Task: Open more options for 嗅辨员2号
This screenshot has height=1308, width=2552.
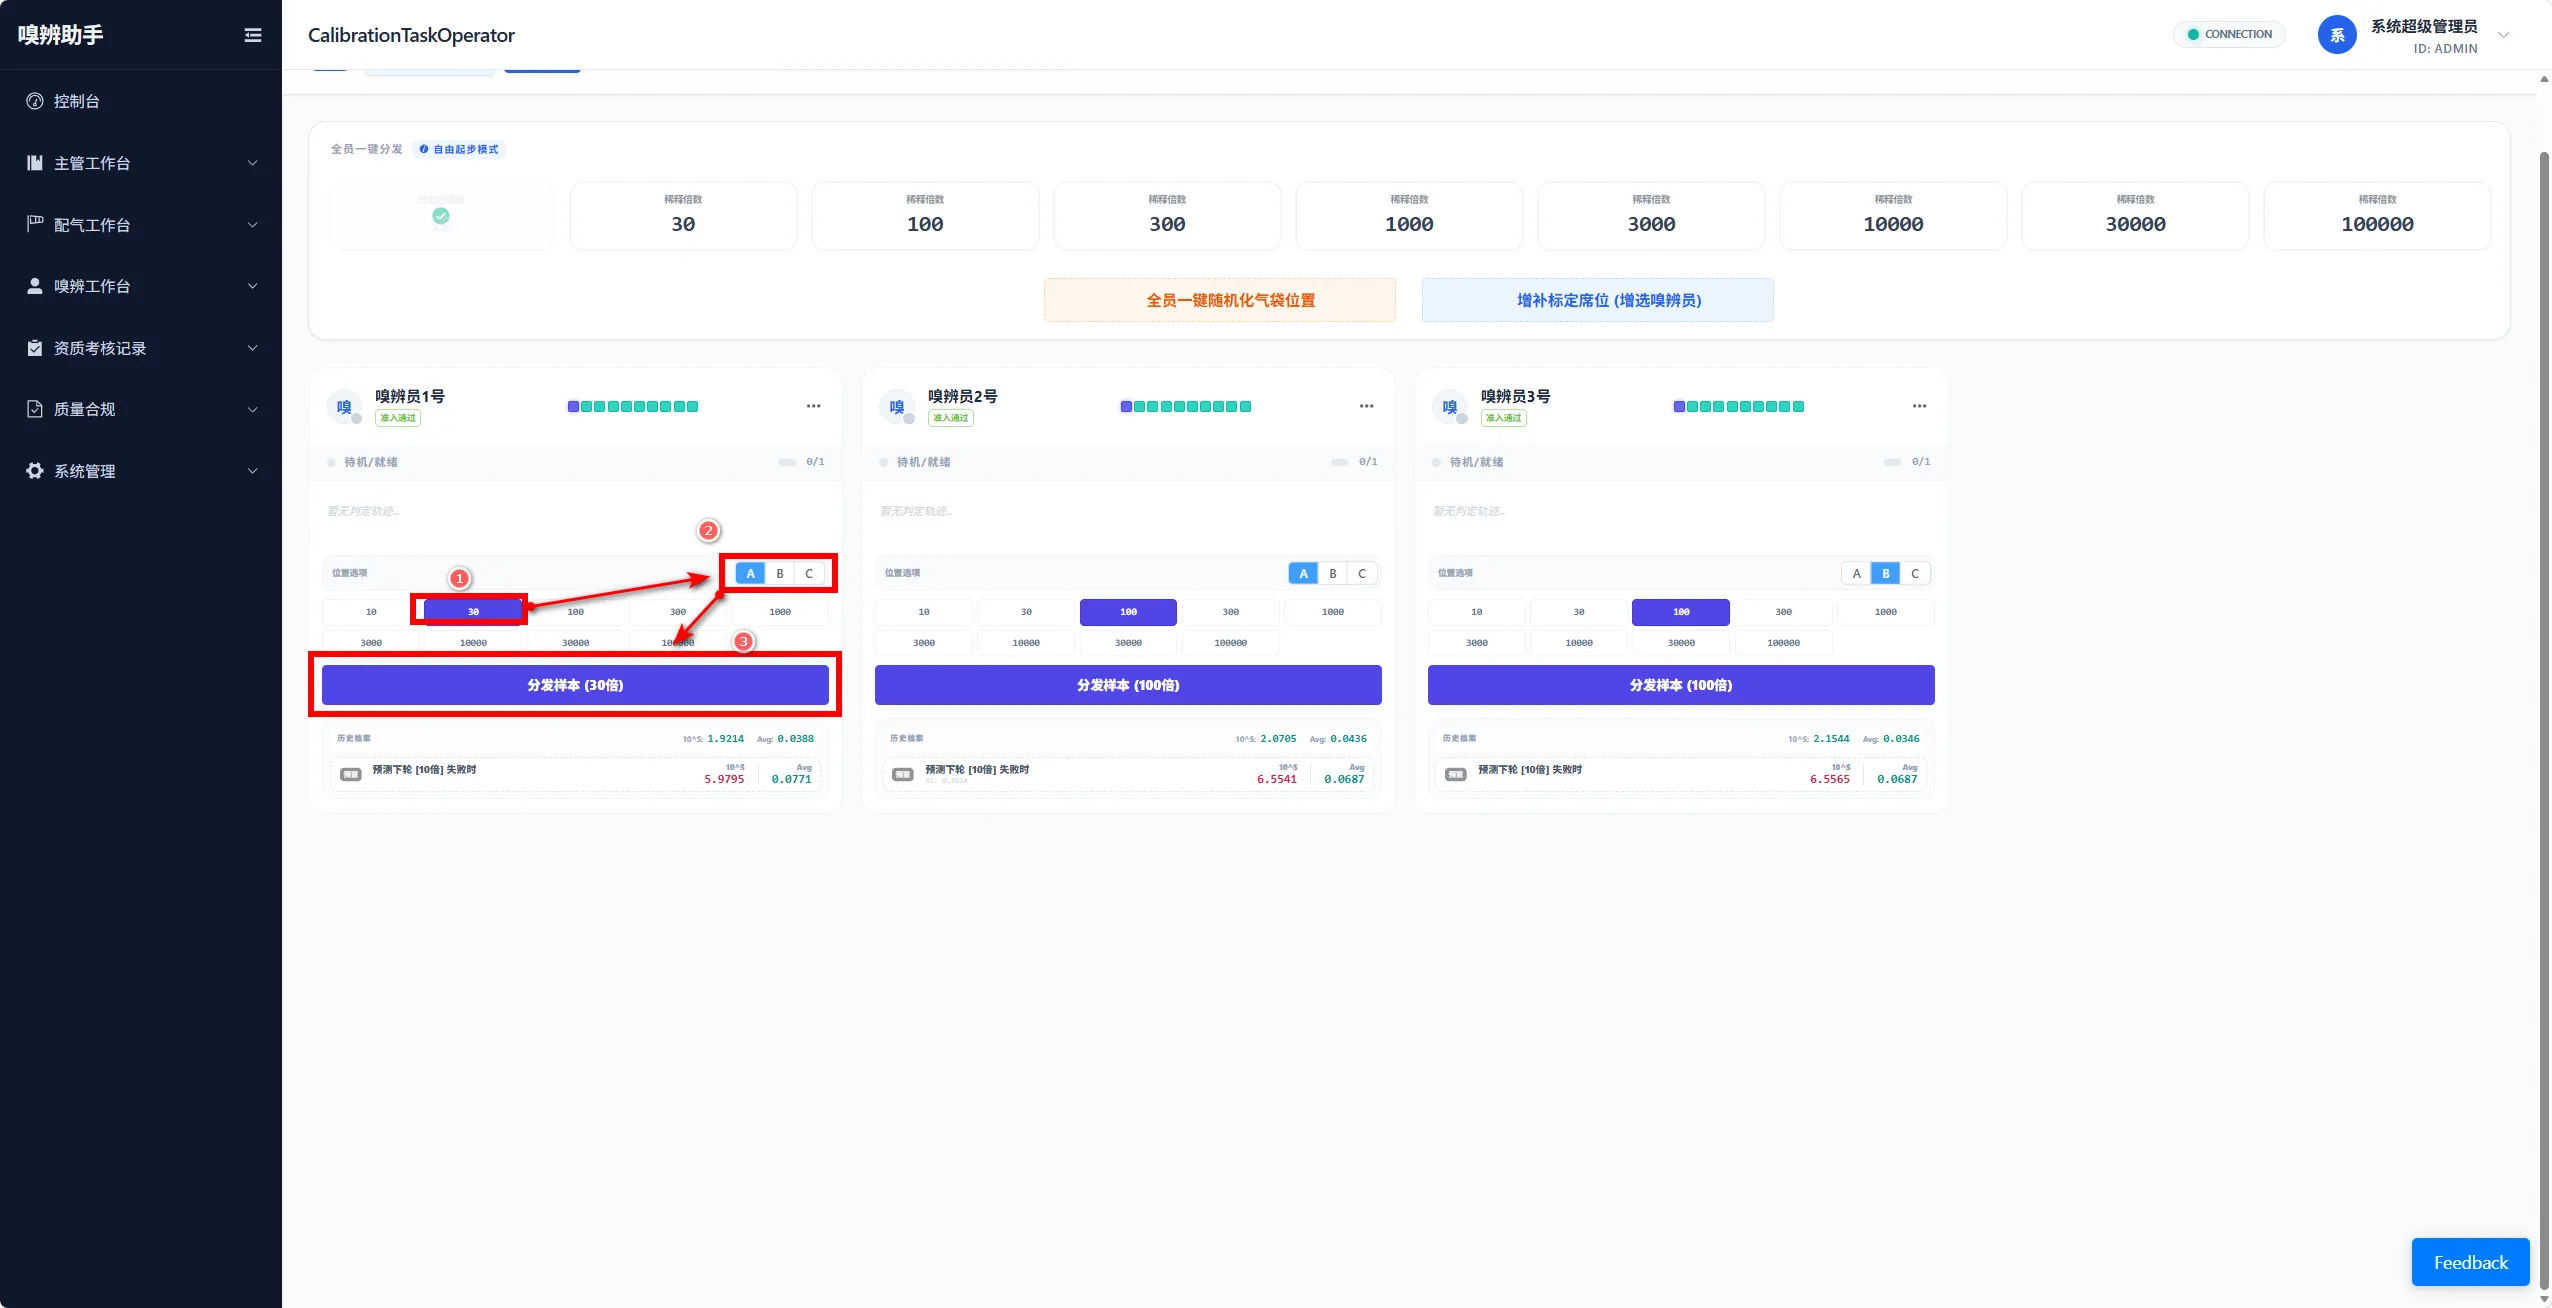Action: (x=1367, y=406)
